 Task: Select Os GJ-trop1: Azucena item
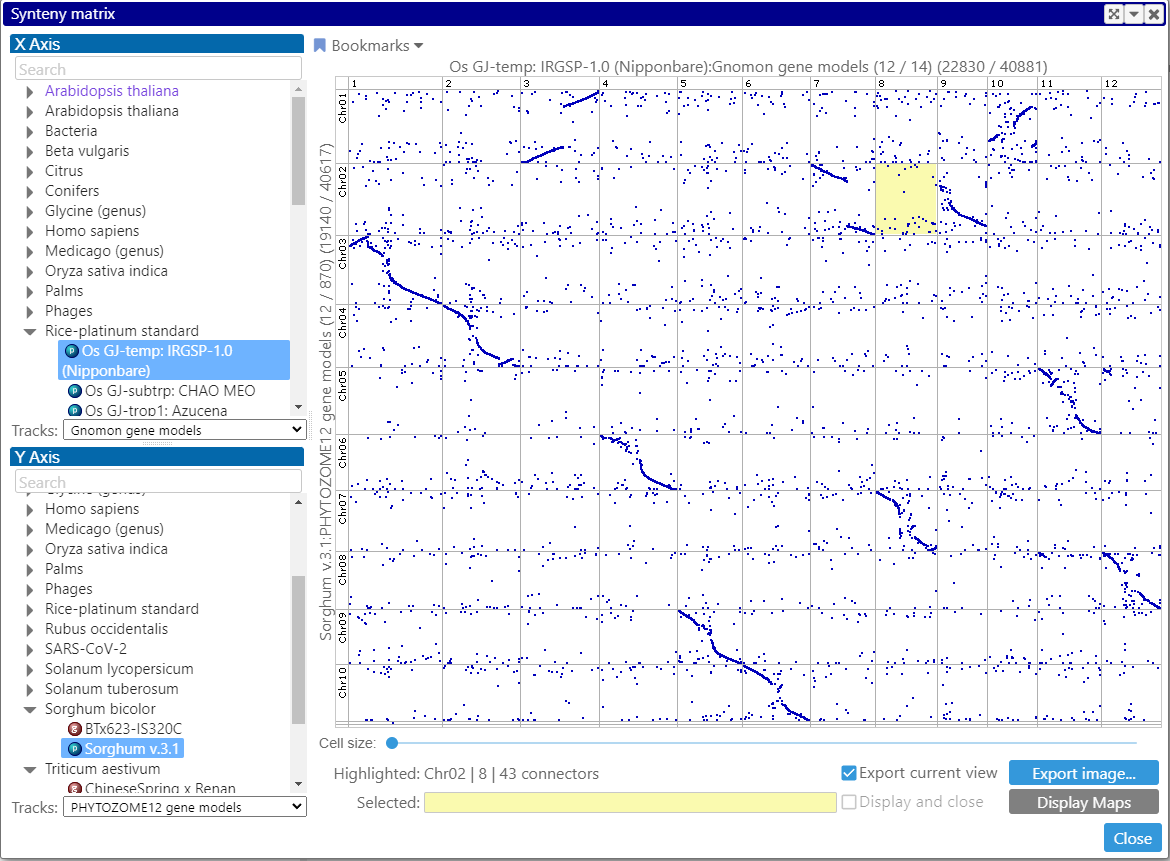pos(156,410)
